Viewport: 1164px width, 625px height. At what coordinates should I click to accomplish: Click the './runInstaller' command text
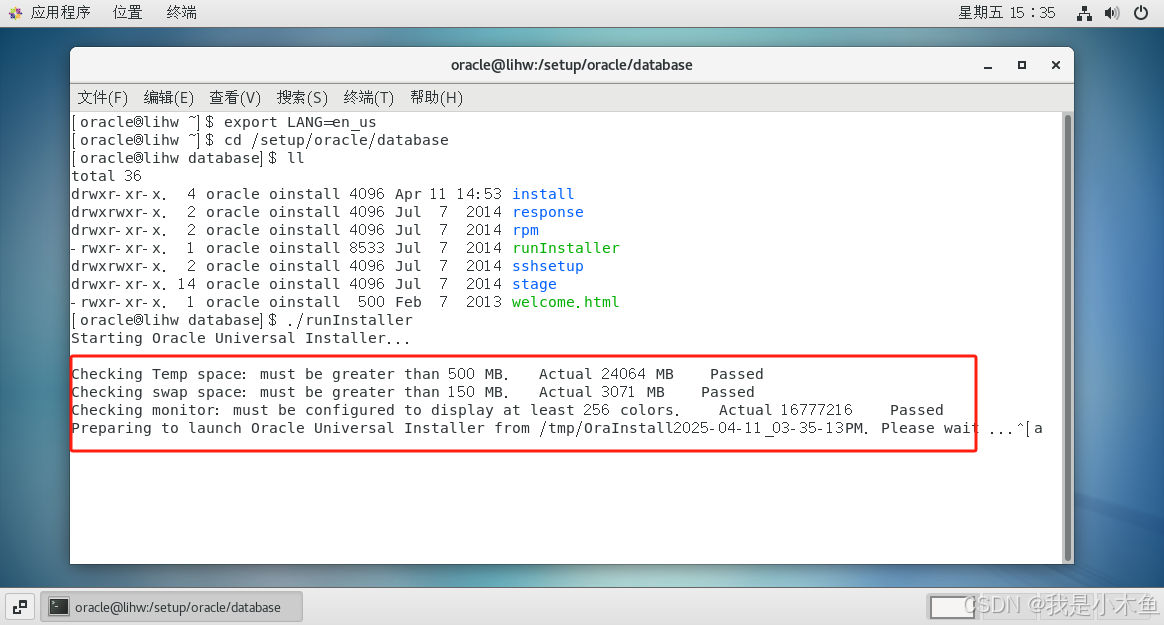point(349,320)
